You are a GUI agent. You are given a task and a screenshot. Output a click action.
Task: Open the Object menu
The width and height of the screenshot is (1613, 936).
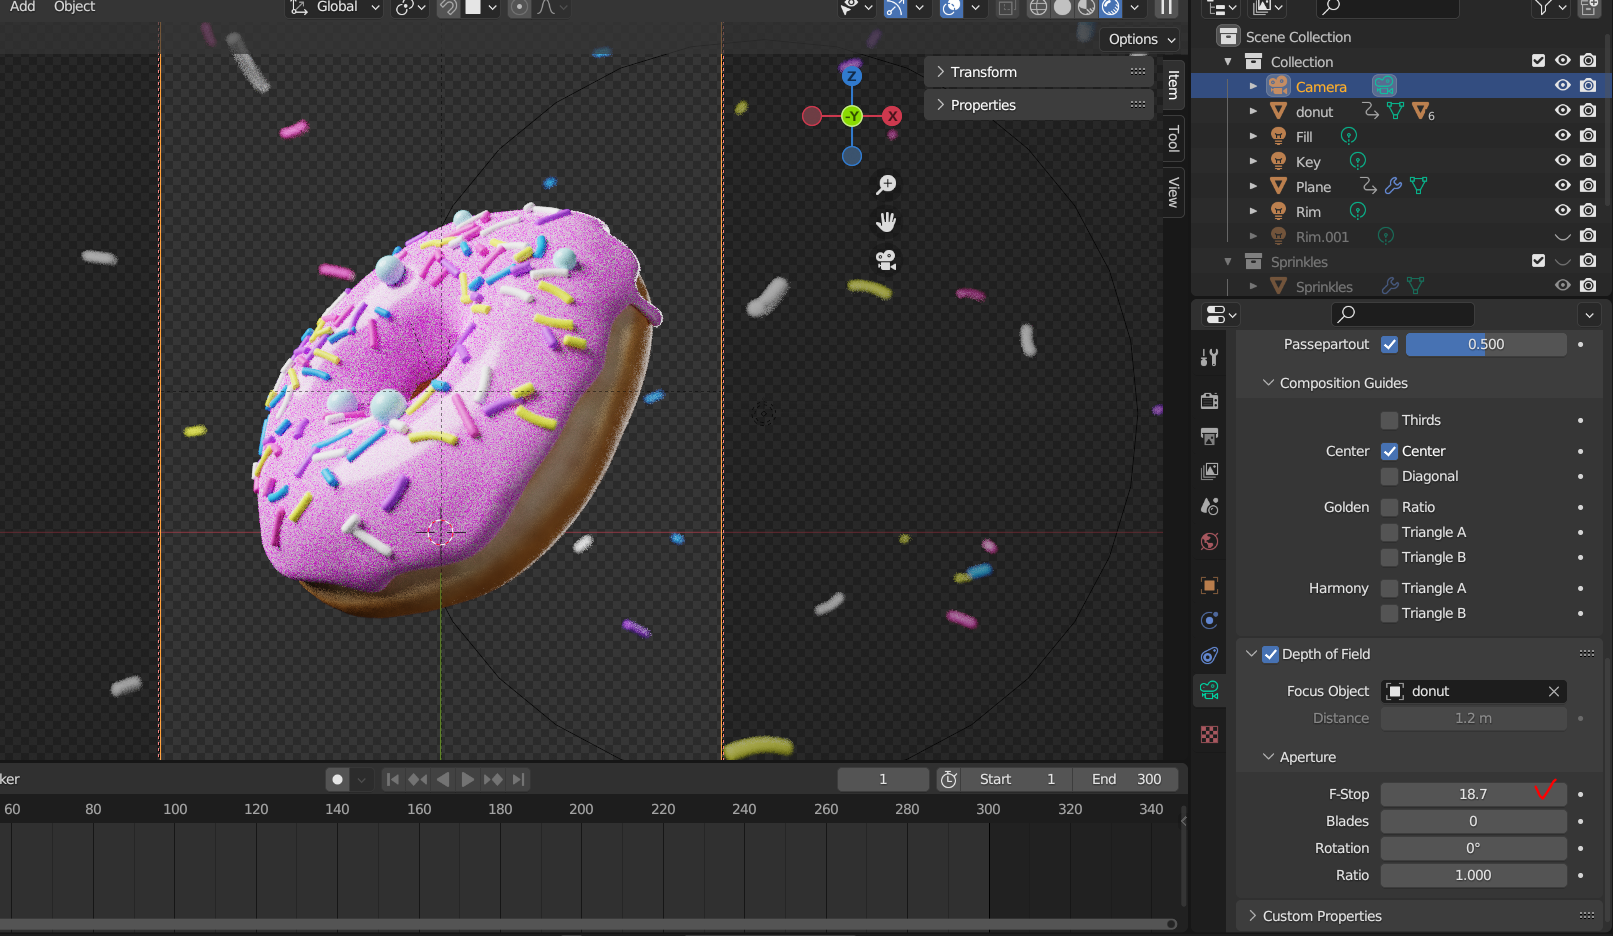(x=74, y=7)
